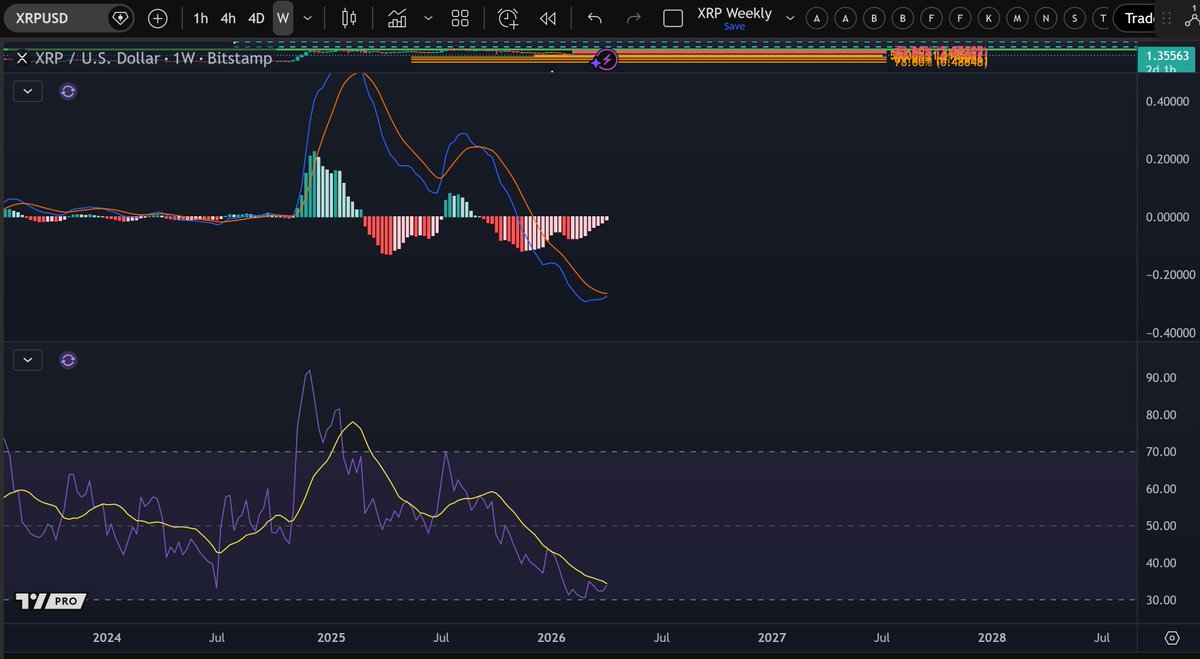This screenshot has height=659, width=1200.
Task: Toggle the purple sync icon in the MACD pane
Action: pyautogui.click(x=68, y=91)
